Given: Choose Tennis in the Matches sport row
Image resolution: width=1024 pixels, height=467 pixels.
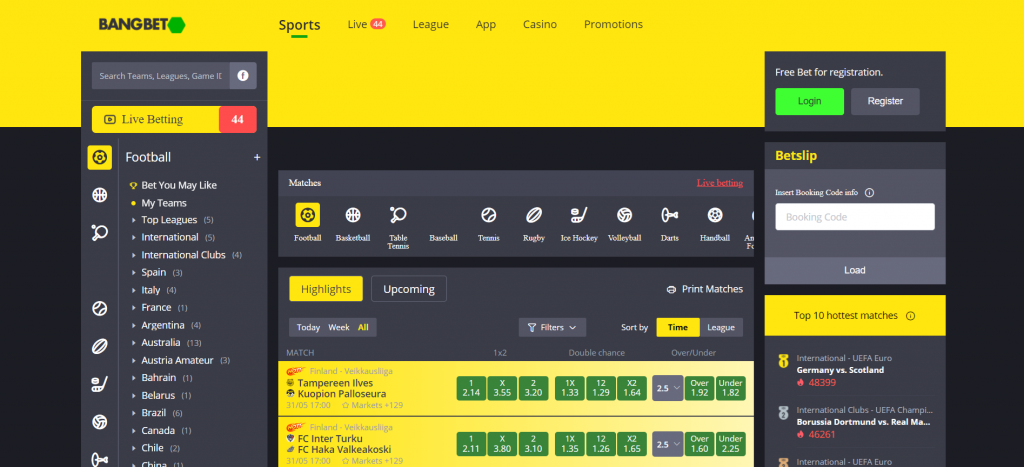Looking at the screenshot, I should pos(488,223).
